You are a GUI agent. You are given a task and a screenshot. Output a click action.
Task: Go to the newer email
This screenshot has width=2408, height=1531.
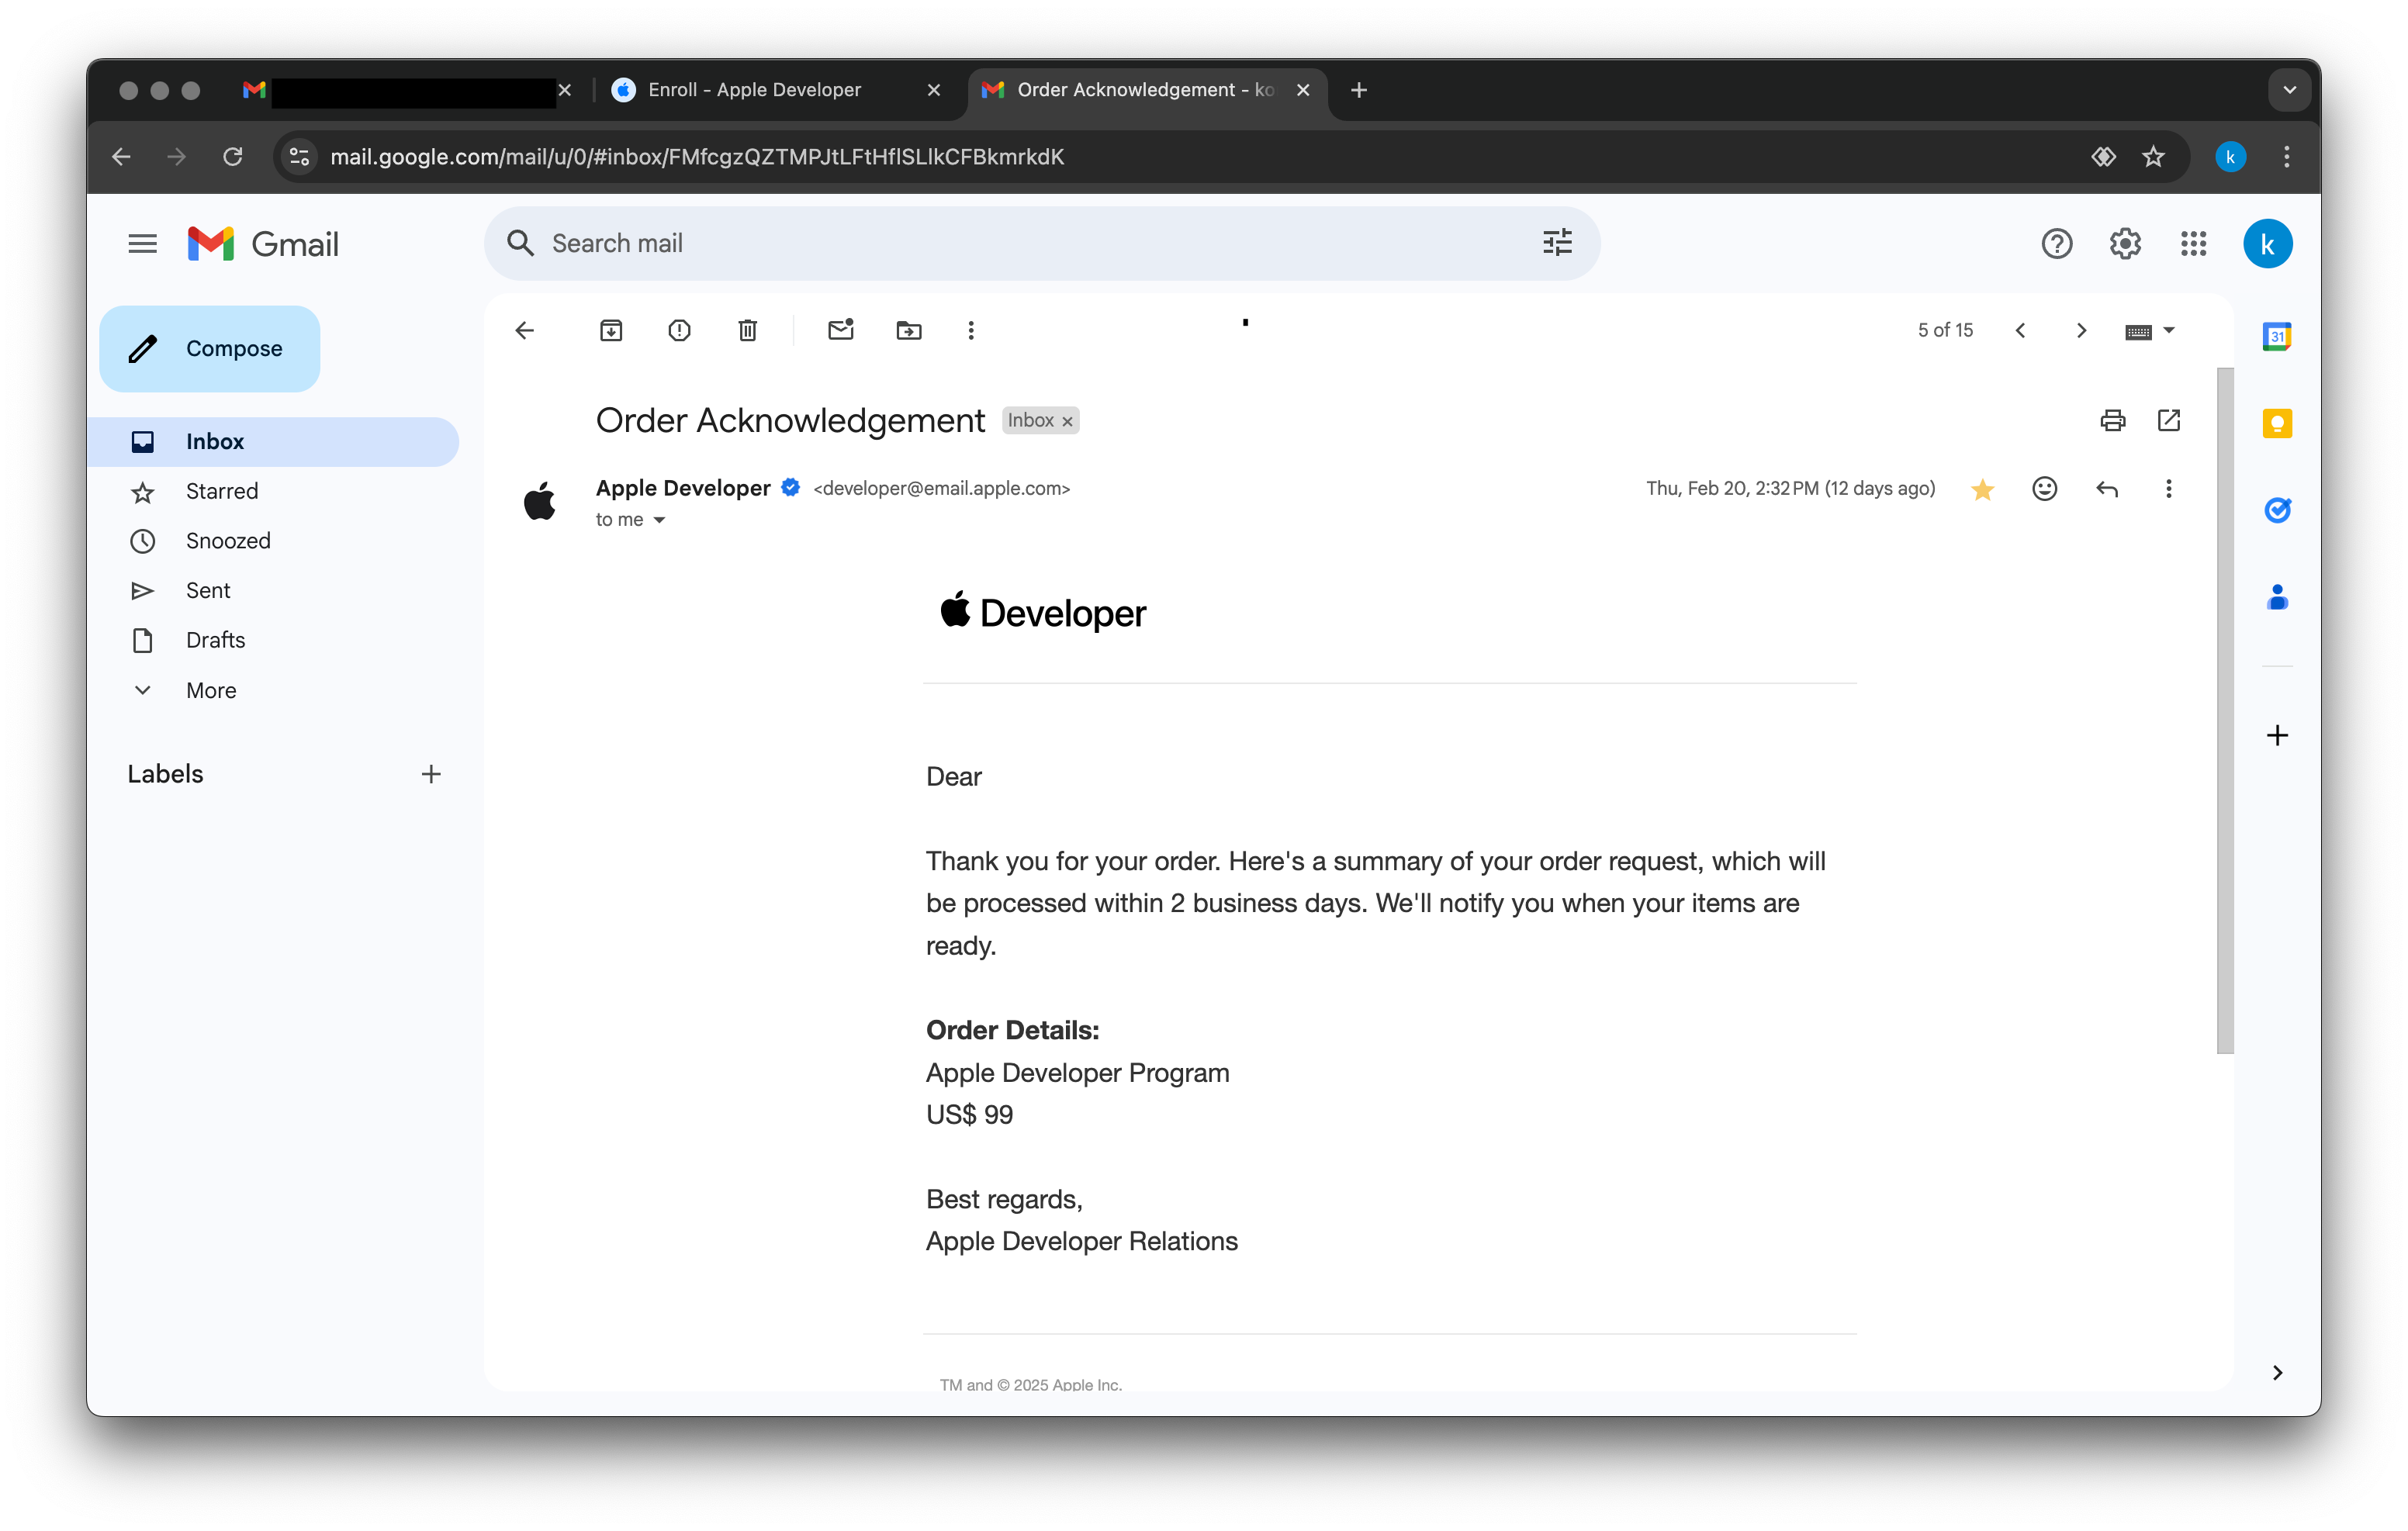(x=2020, y=330)
